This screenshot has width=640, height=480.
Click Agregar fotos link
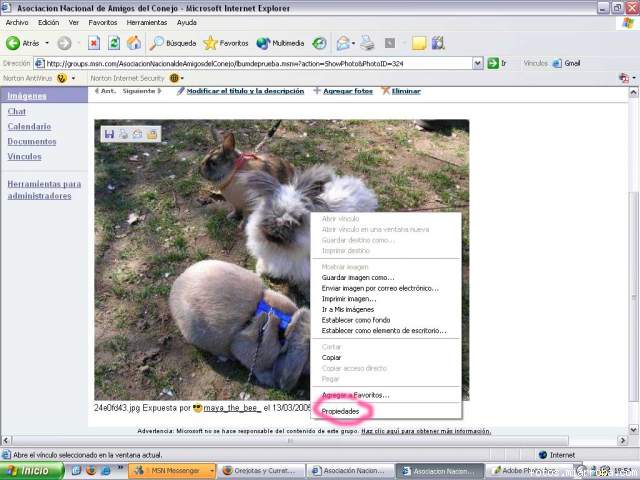click(348, 91)
